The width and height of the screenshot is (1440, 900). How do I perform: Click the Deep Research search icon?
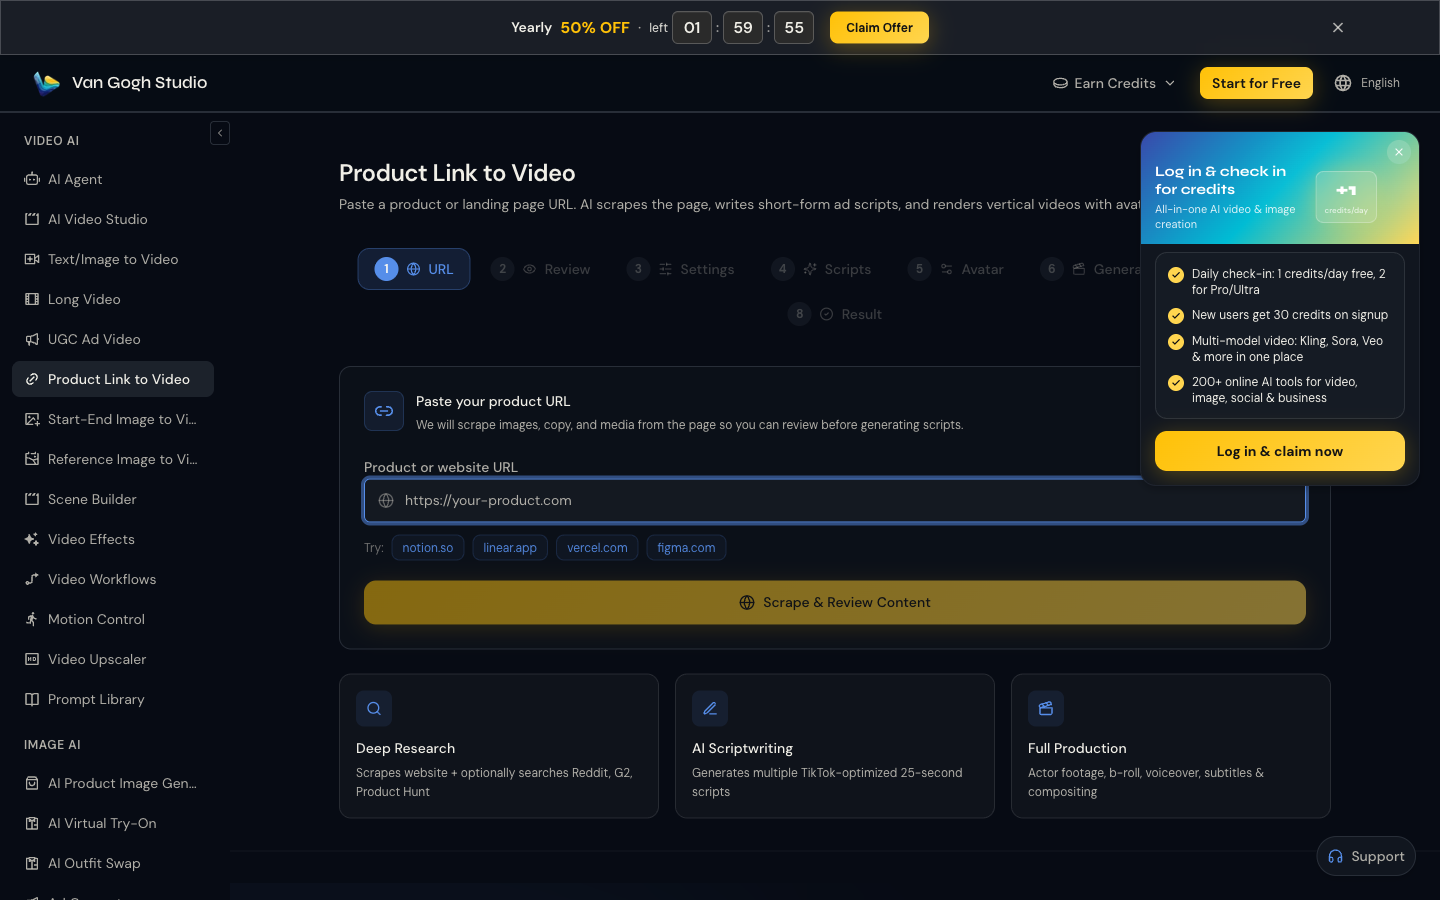click(x=374, y=708)
